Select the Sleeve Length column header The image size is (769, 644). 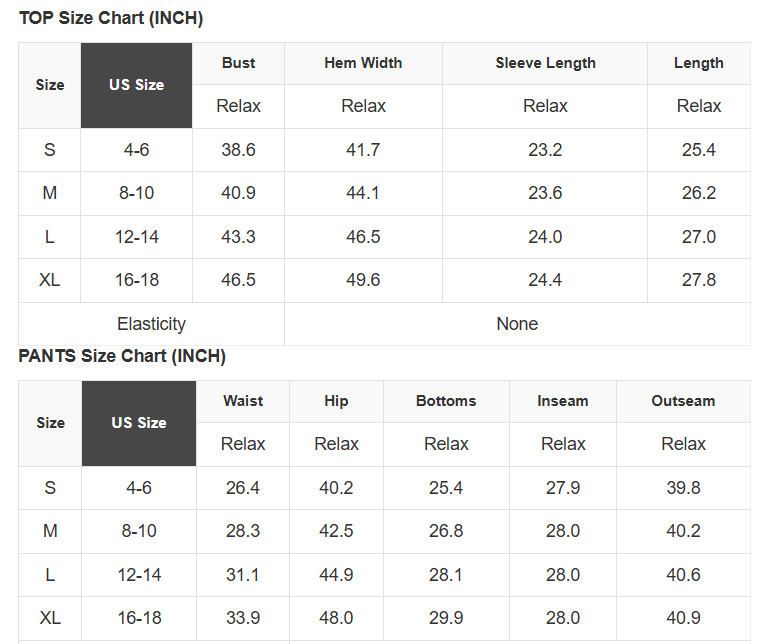pos(545,63)
